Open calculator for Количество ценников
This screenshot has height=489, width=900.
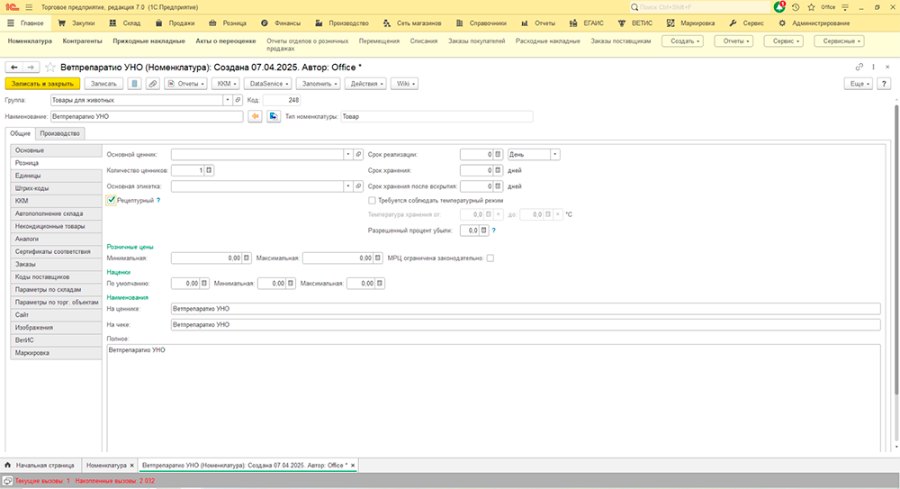click(x=209, y=170)
